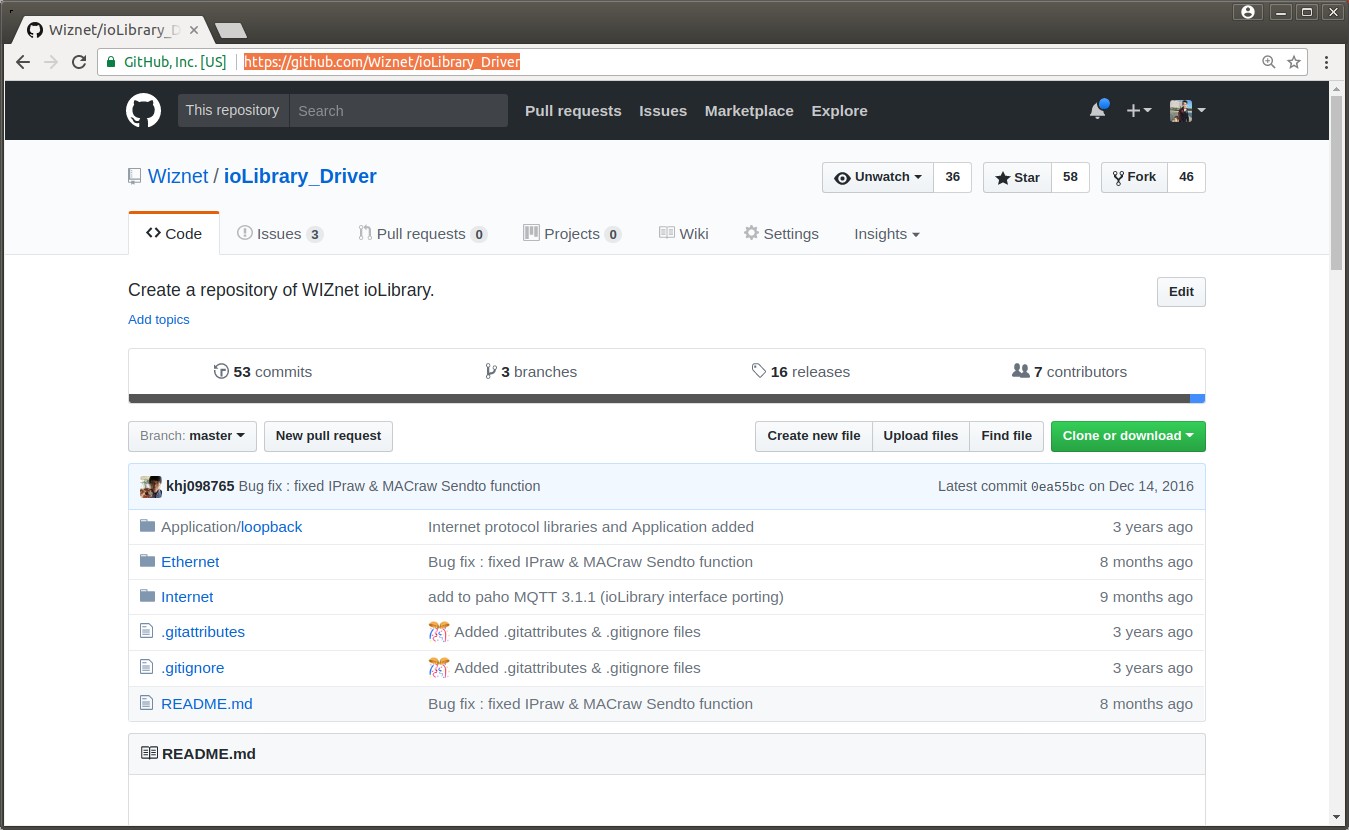Click the page vertical scrollbar thumb
The image size is (1349, 830).
pyautogui.click(x=1337, y=183)
